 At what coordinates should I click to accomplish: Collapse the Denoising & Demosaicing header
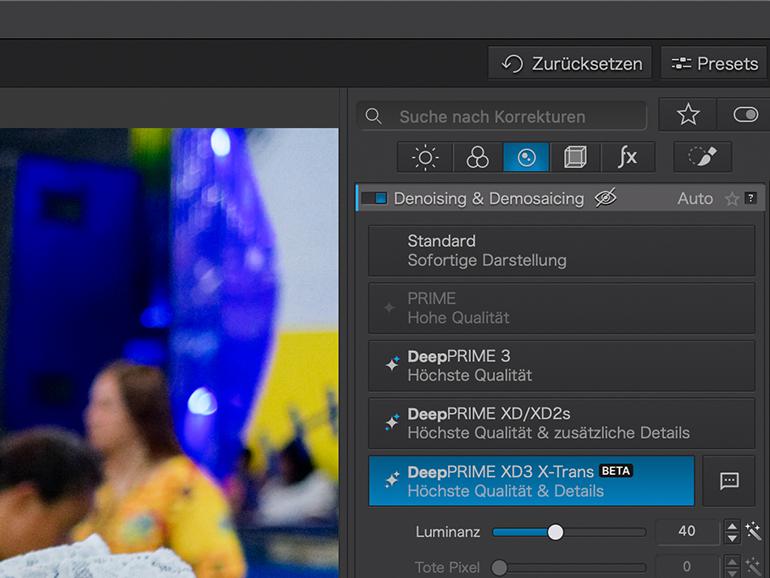pyautogui.click(x=560, y=198)
